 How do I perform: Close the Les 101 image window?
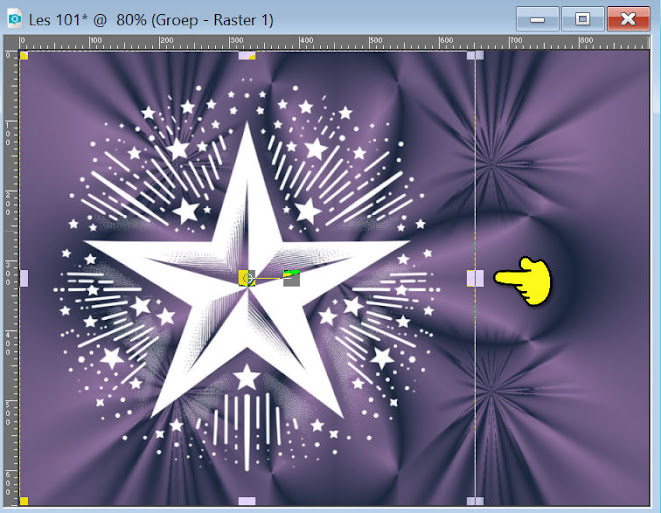(628, 19)
